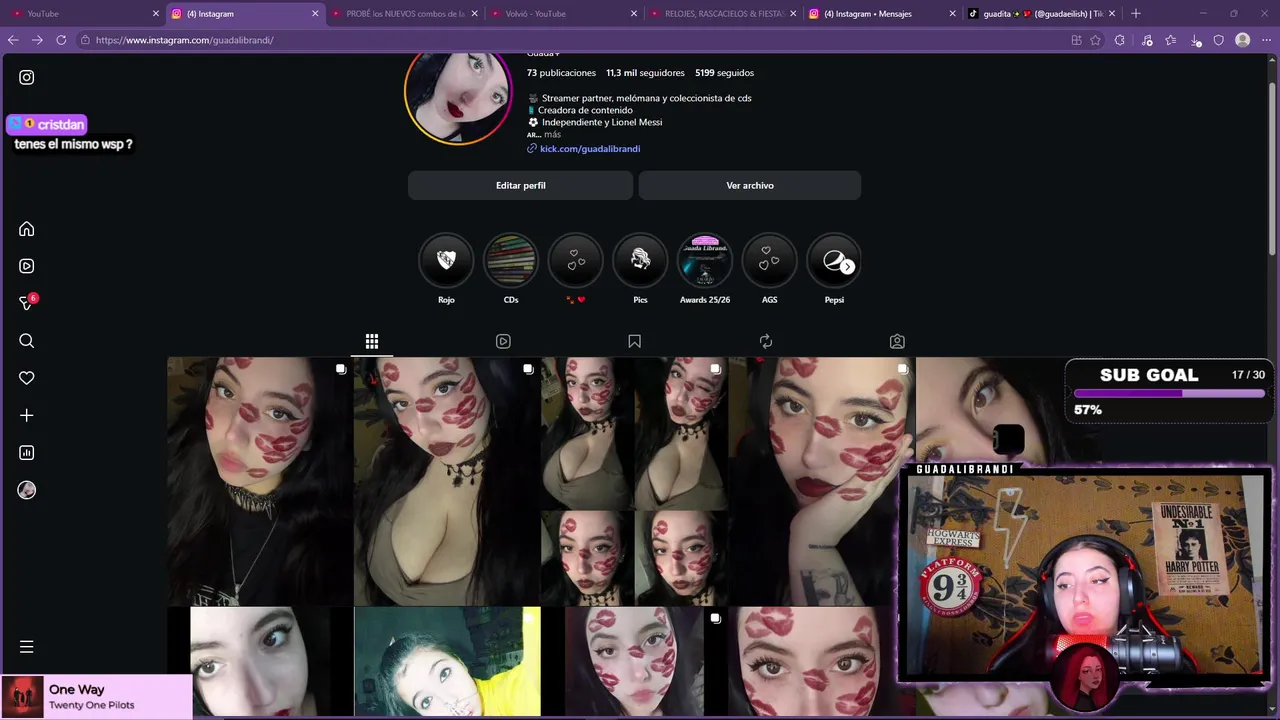The width and height of the screenshot is (1280, 720).
Task: Open the third collage post
Action: 634,481
